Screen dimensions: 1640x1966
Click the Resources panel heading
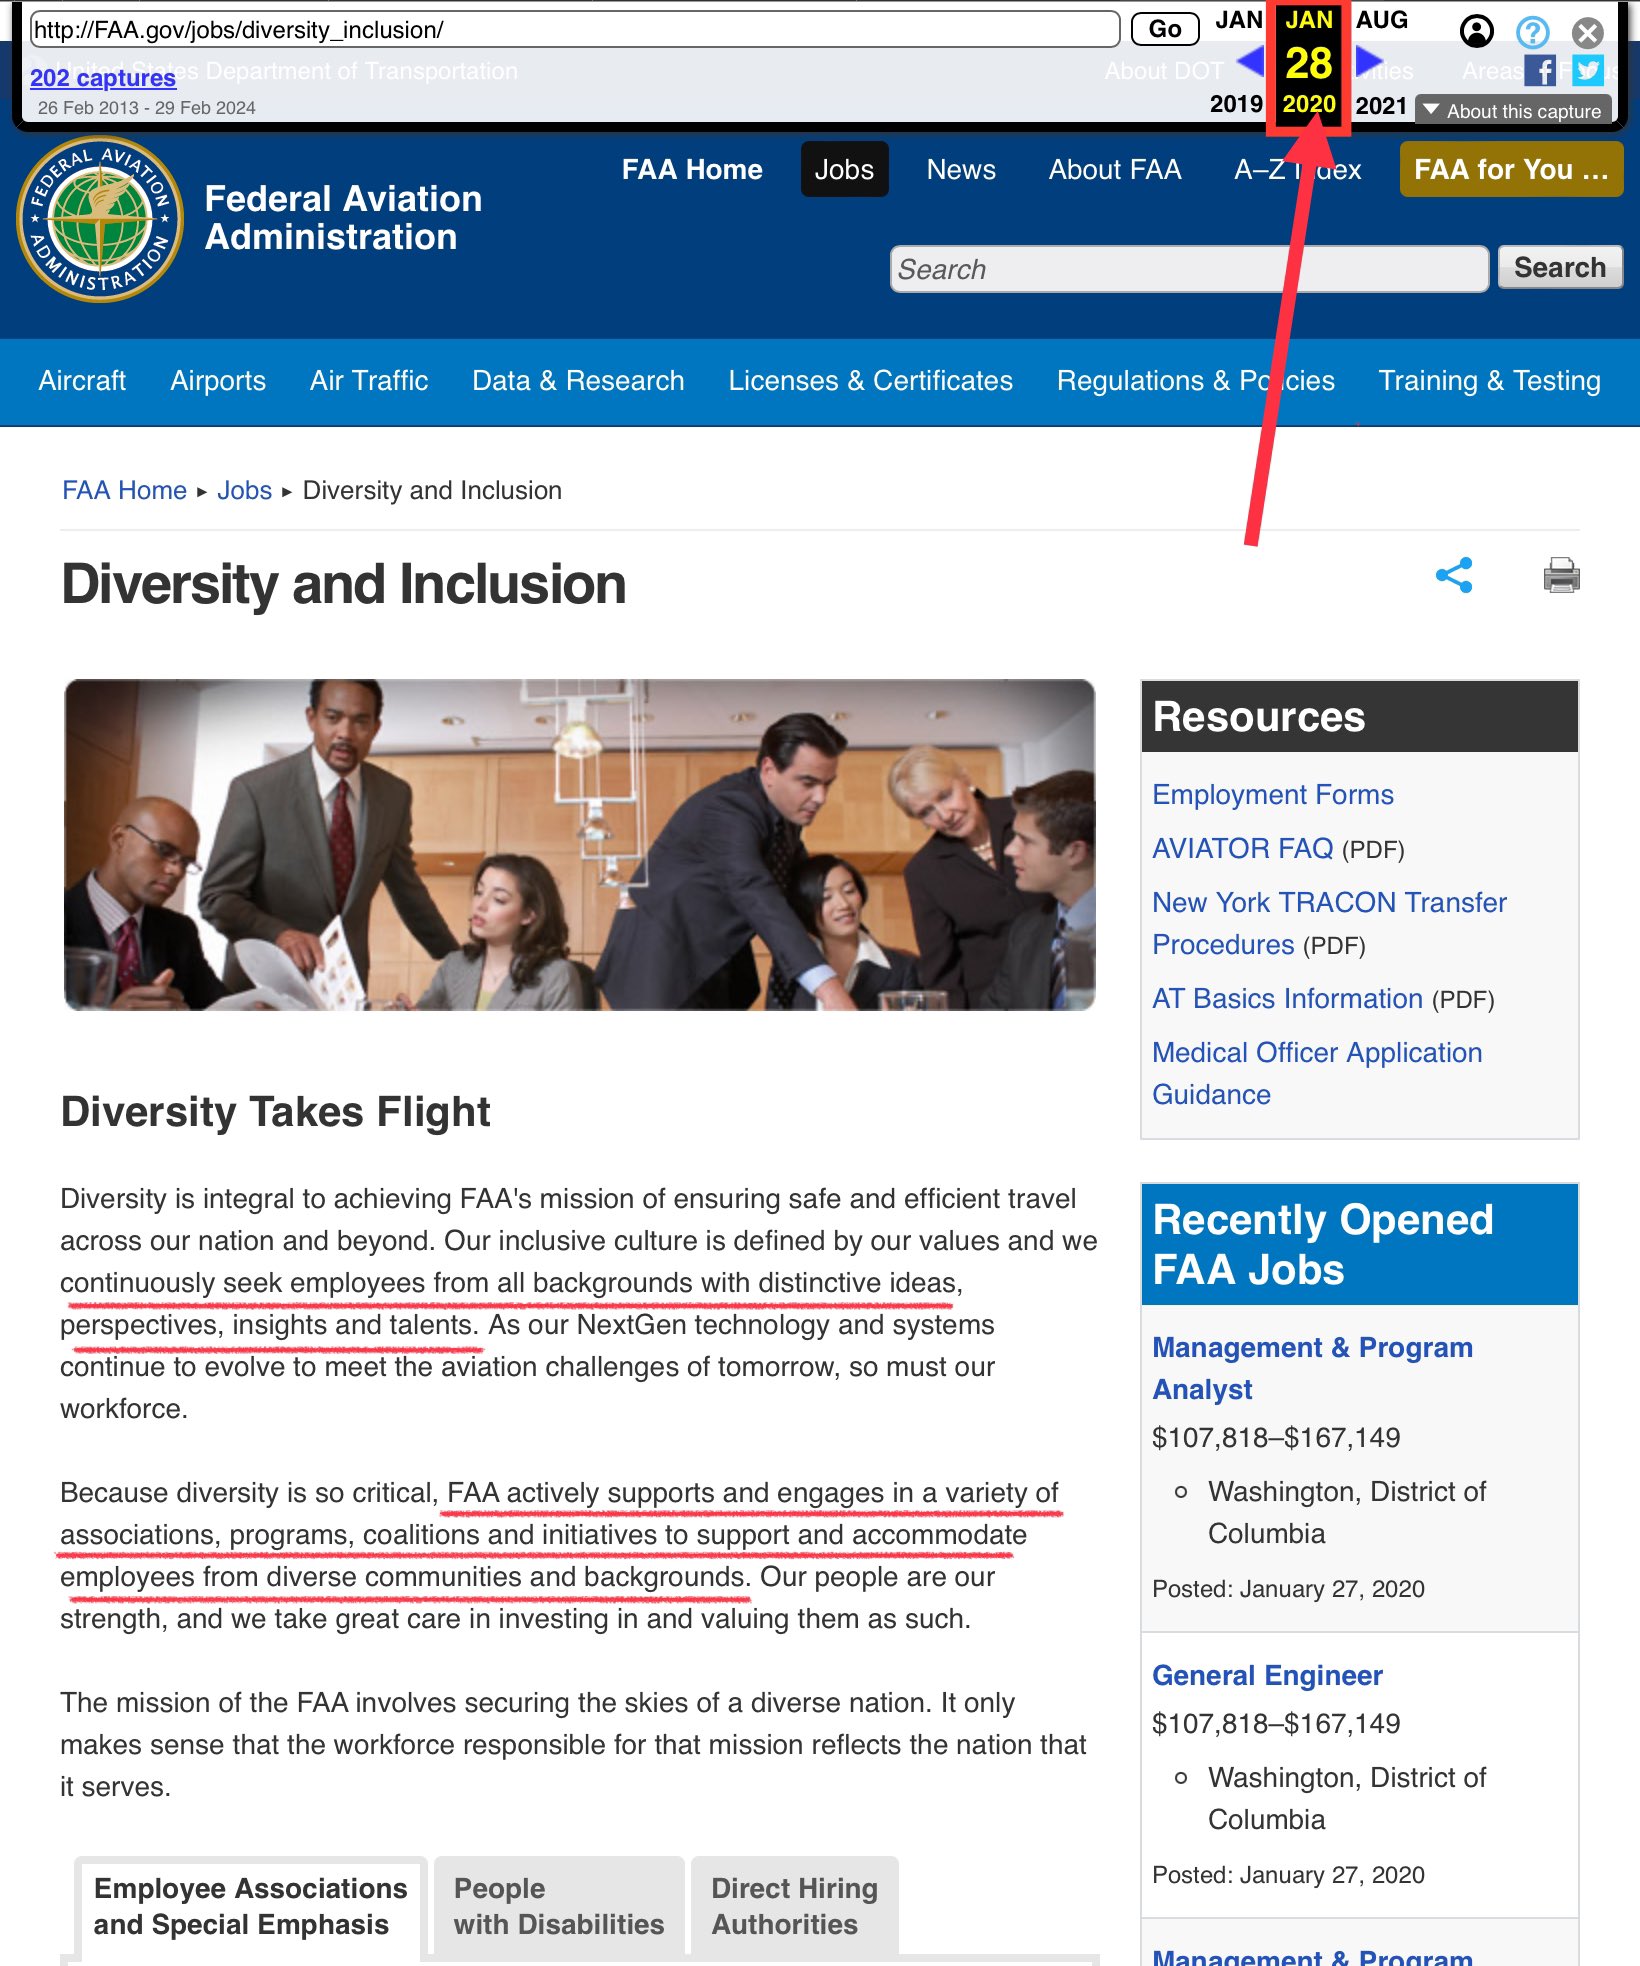pos(1359,716)
